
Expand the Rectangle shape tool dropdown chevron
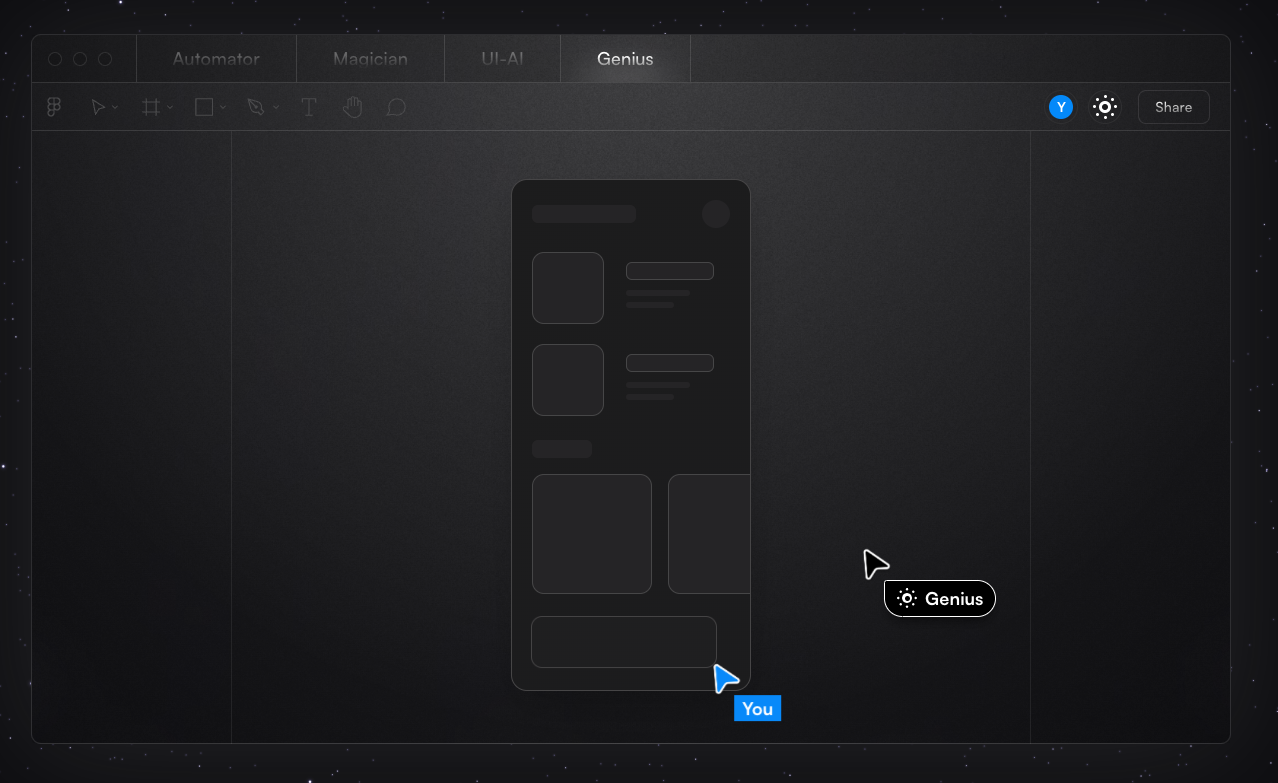tap(223, 108)
